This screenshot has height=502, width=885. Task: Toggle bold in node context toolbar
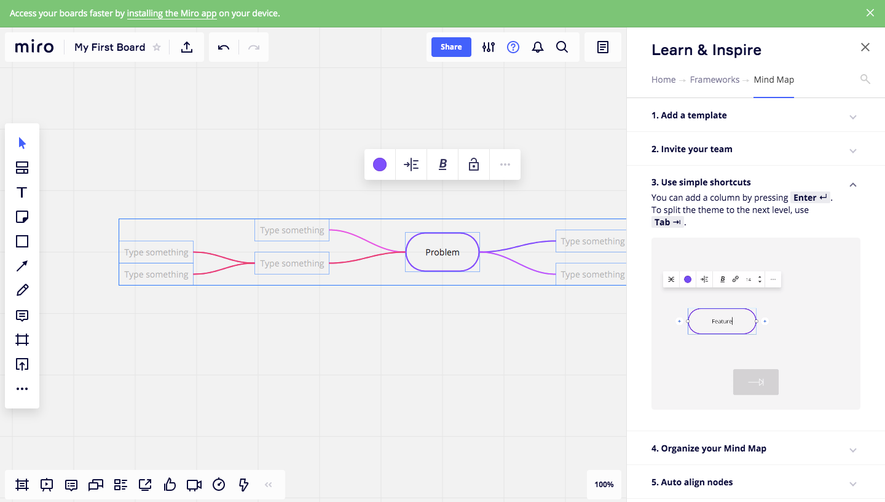click(443, 164)
